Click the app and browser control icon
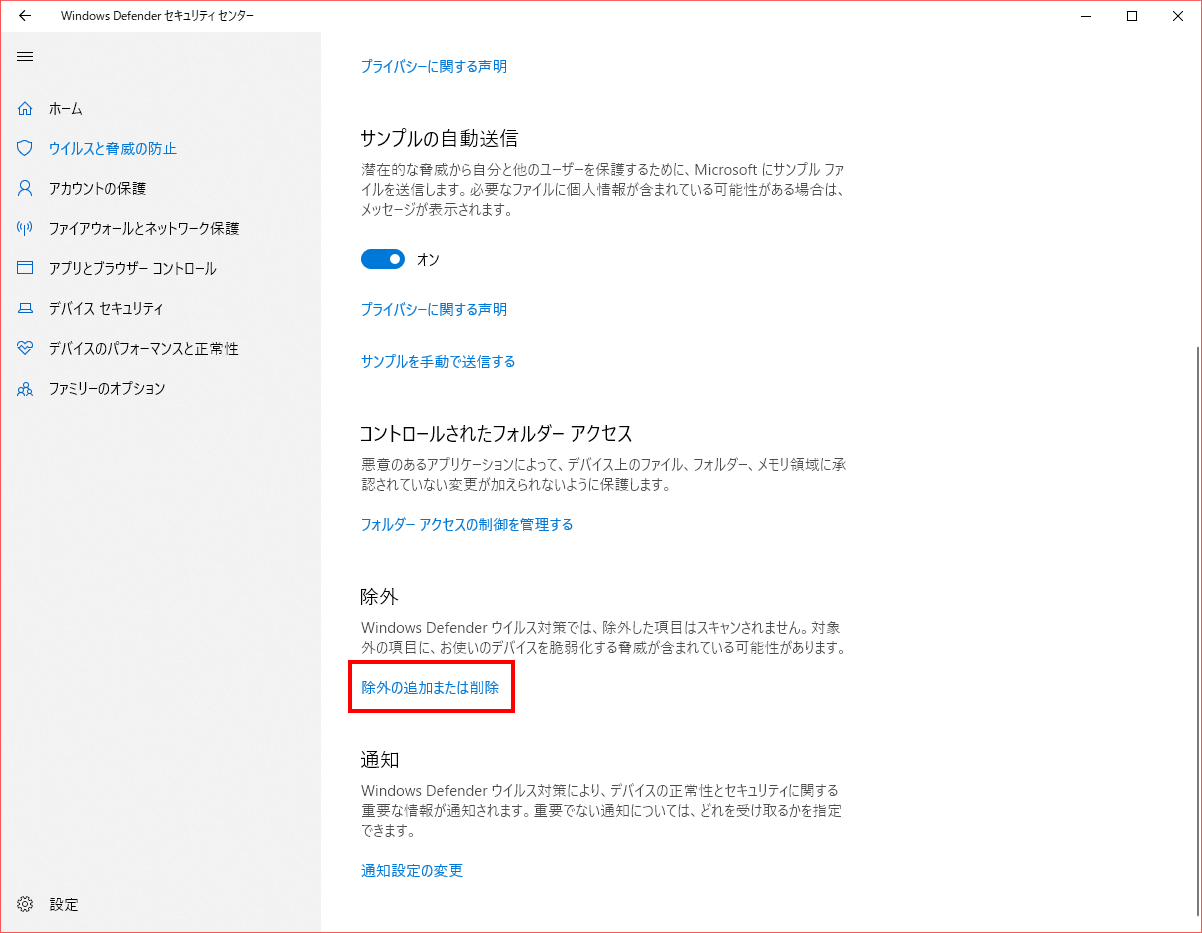1202x933 pixels. click(25, 268)
